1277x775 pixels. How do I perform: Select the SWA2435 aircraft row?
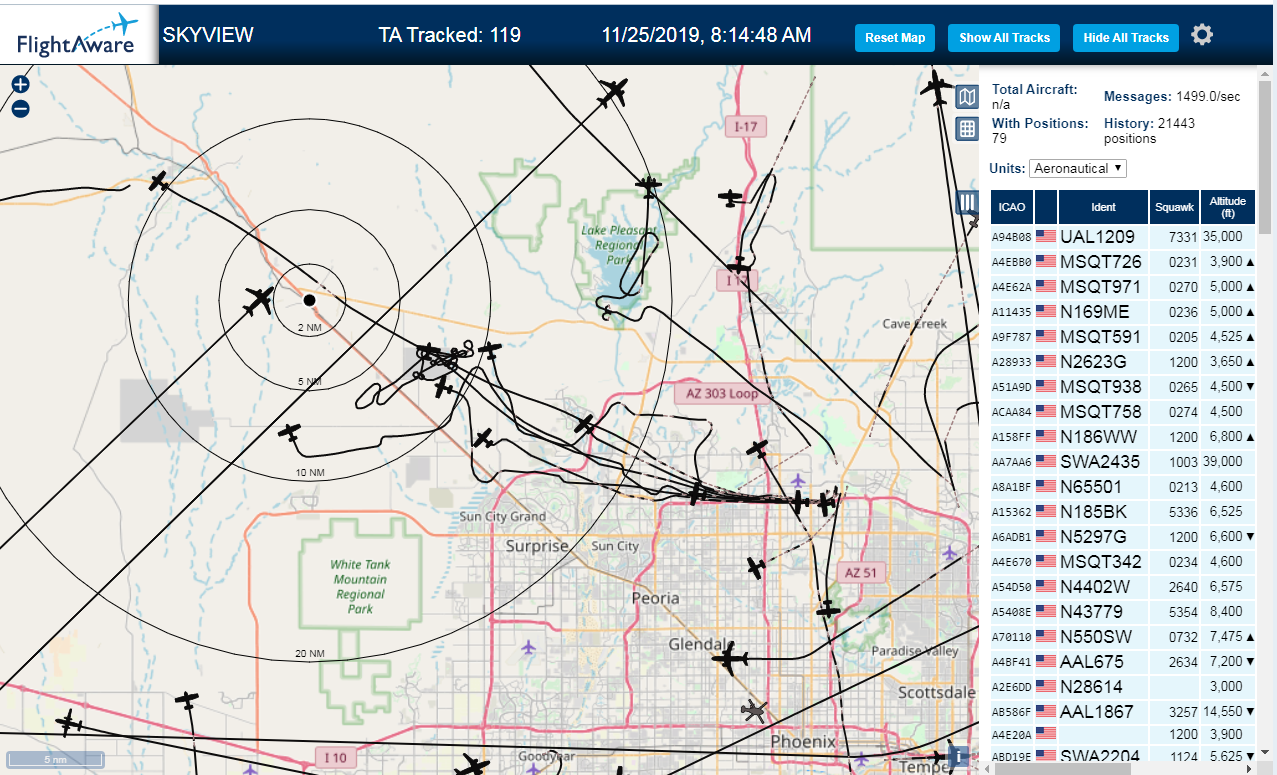pyautogui.click(x=1123, y=462)
